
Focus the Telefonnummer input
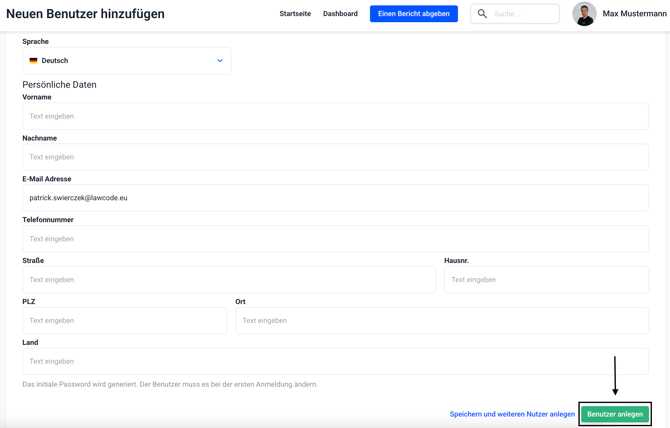(335, 239)
